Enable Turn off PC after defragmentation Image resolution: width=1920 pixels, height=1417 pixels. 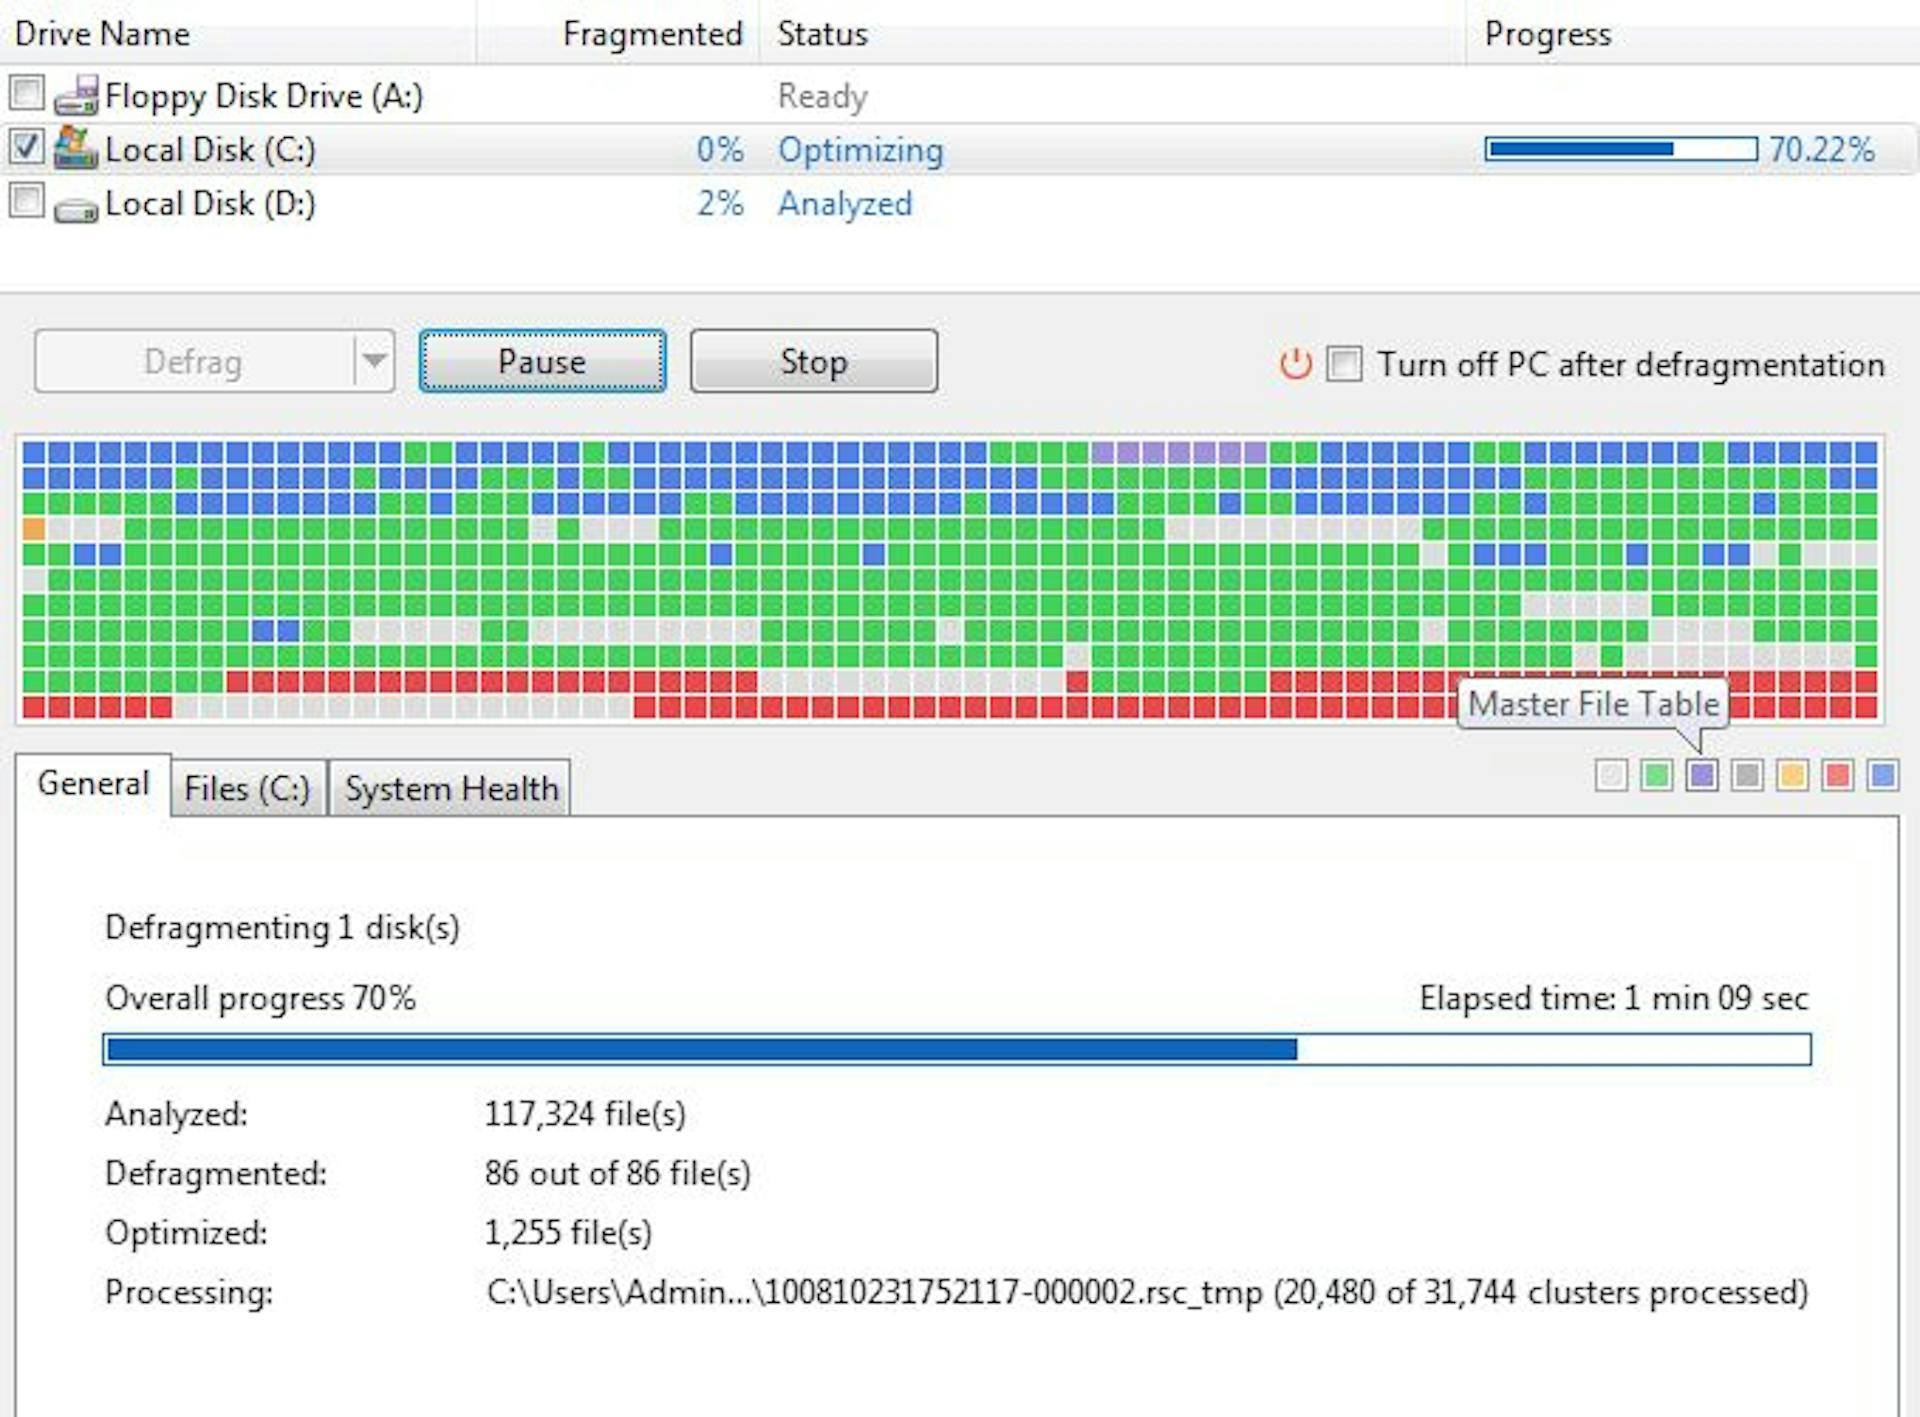pyautogui.click(x=1345, y=364)
